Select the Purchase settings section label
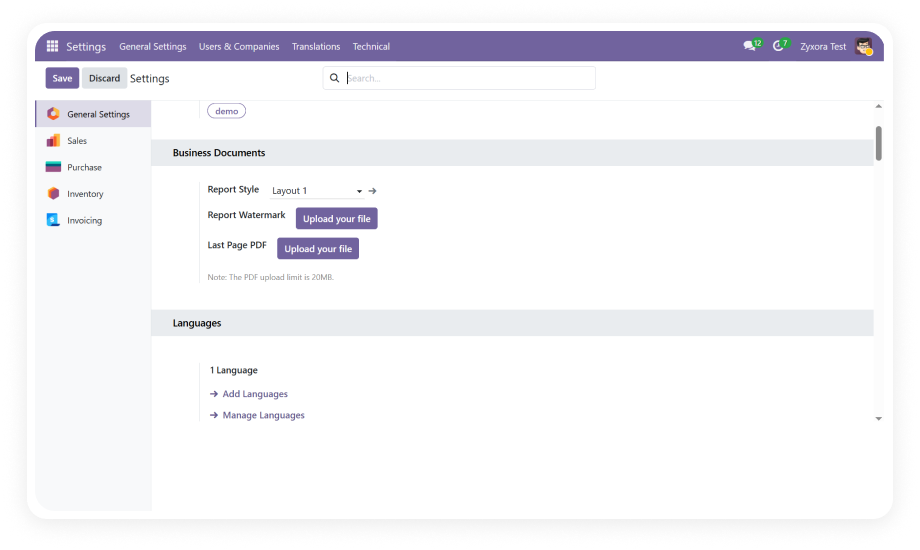Viewport: 920px width, 550px height. point(84,167)
